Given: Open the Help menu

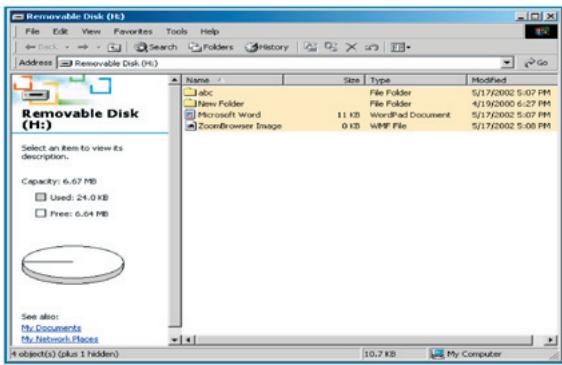Looking at the screenshot, I should click(x=210, y=32).
